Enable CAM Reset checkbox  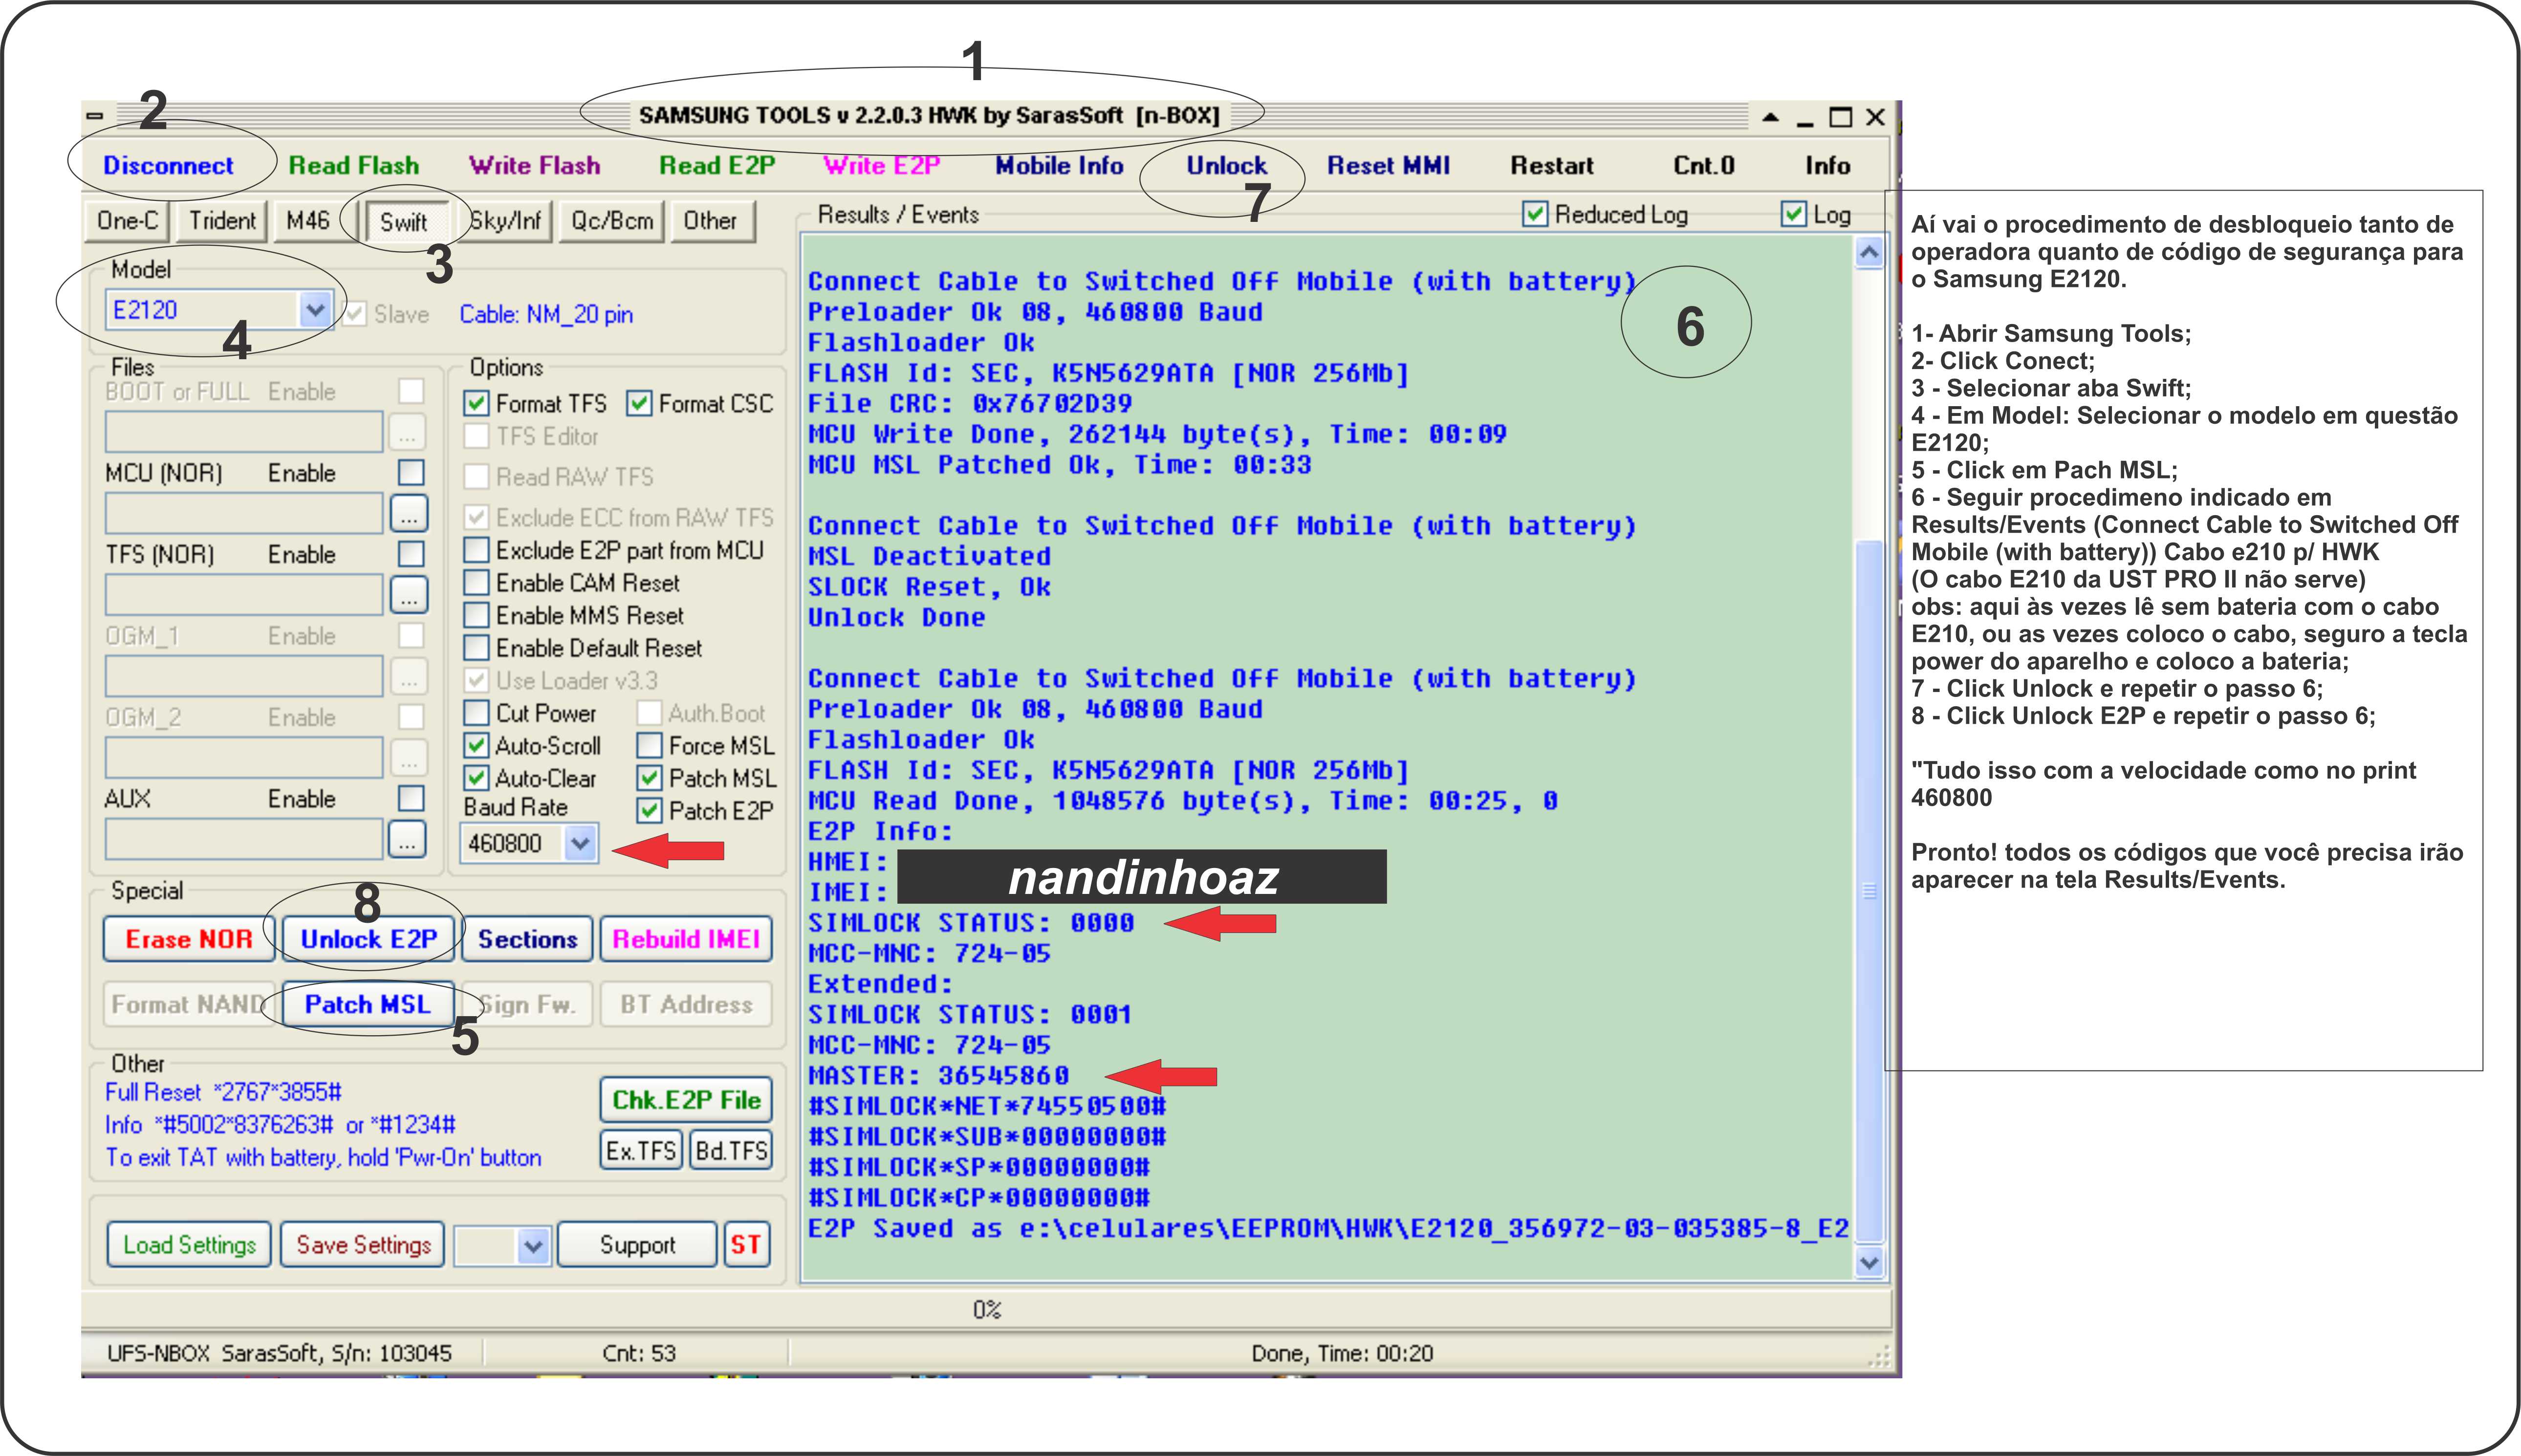tap(477, 583)
